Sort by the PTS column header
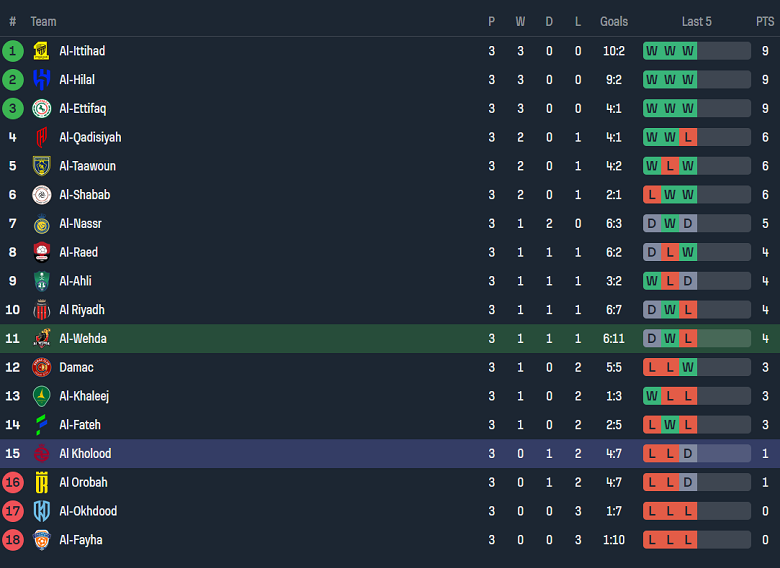 (x=764, y=21)
